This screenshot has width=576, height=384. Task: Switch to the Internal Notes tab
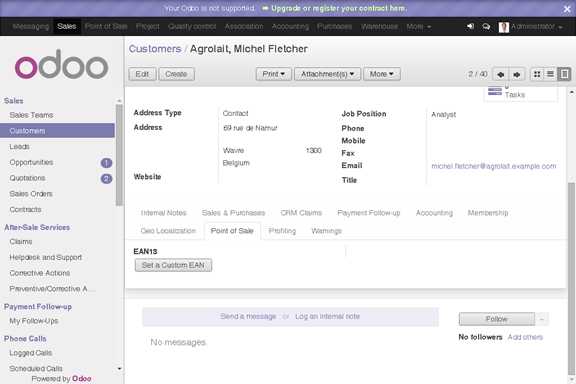pos(163,213)
